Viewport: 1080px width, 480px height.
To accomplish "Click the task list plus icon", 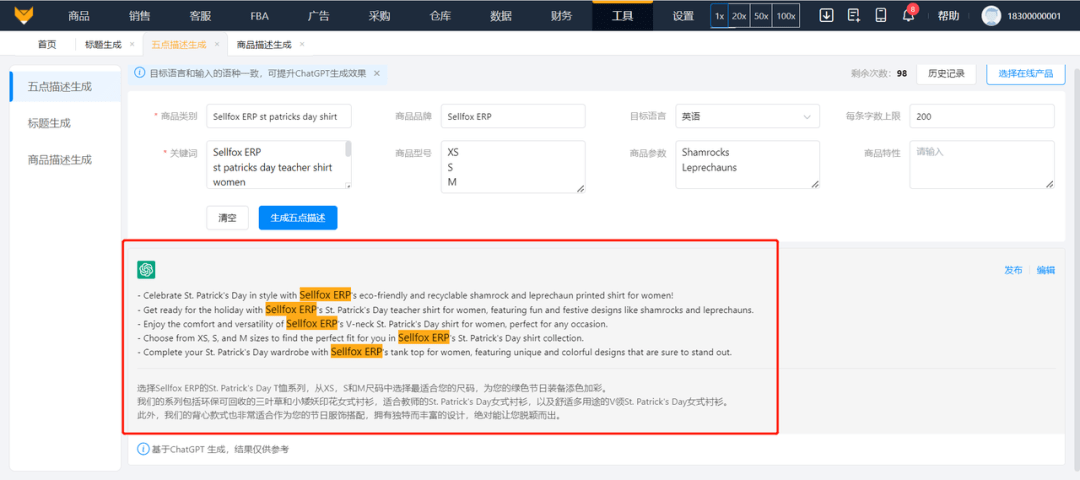I will 853,15.
